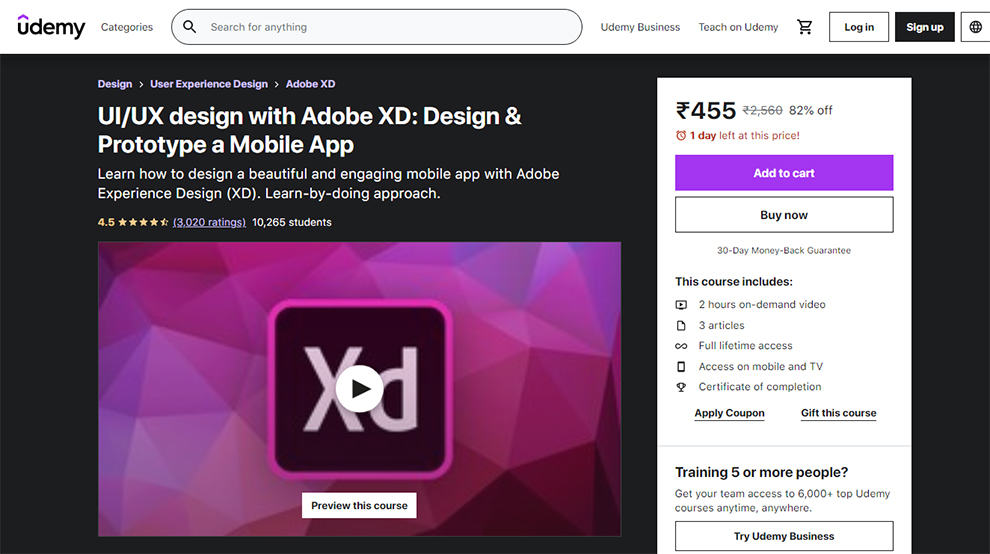
Task: Click the course title heading
Action: (309, 130)
